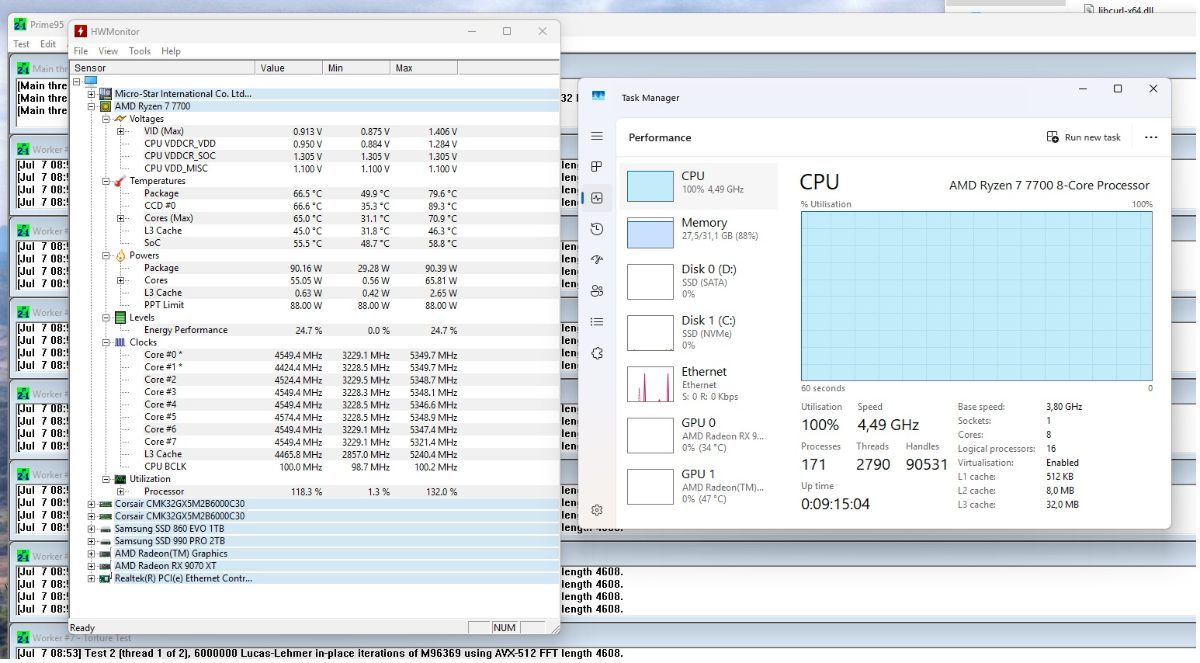The height and width of the screenshot is (663, 1200).
Task: Open Details page in Task Manager sidebar
Action: 597,322
